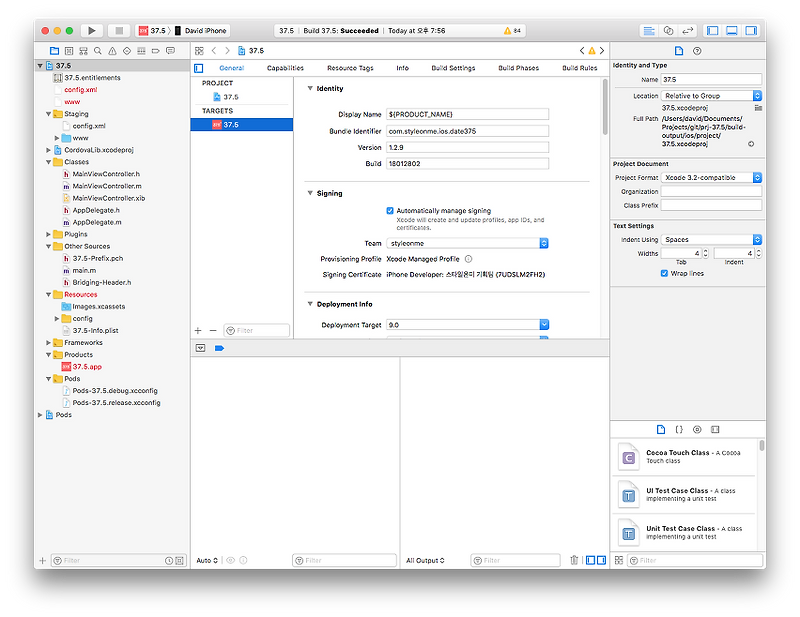Image resolution: width=800 pixels, height=617 pixels.
Task: Switch to the Assistant editor
Action: (668, 31)
